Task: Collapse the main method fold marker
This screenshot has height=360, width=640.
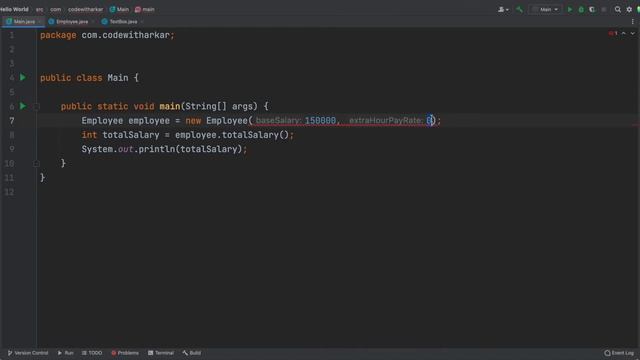Action: click(x=36, y=107)
